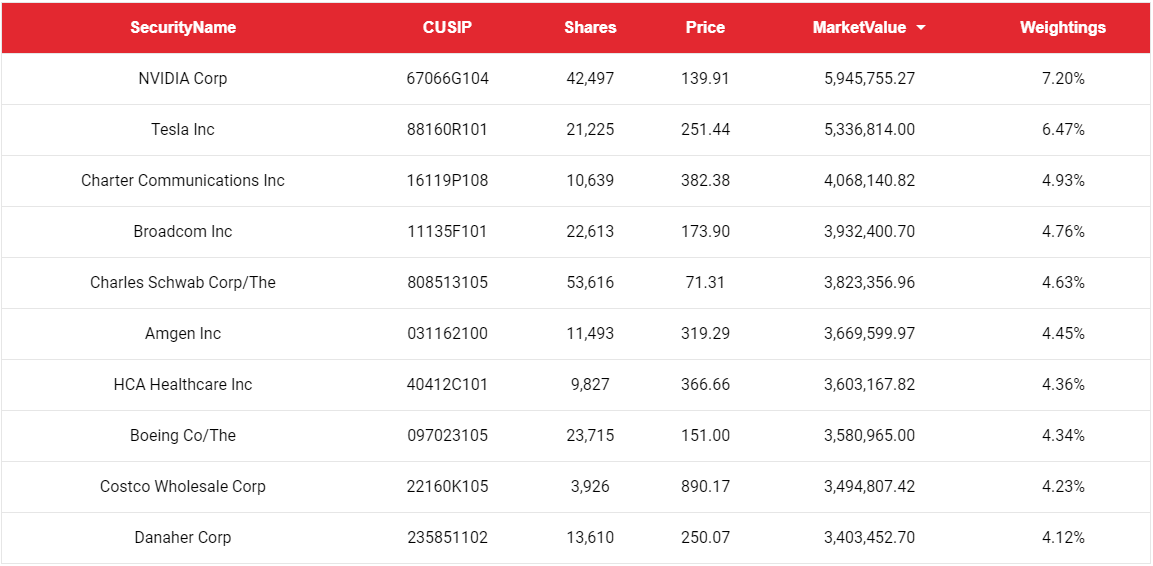Click market value 5,945,755.27
1153x566 pixels.
click(870, 79)
